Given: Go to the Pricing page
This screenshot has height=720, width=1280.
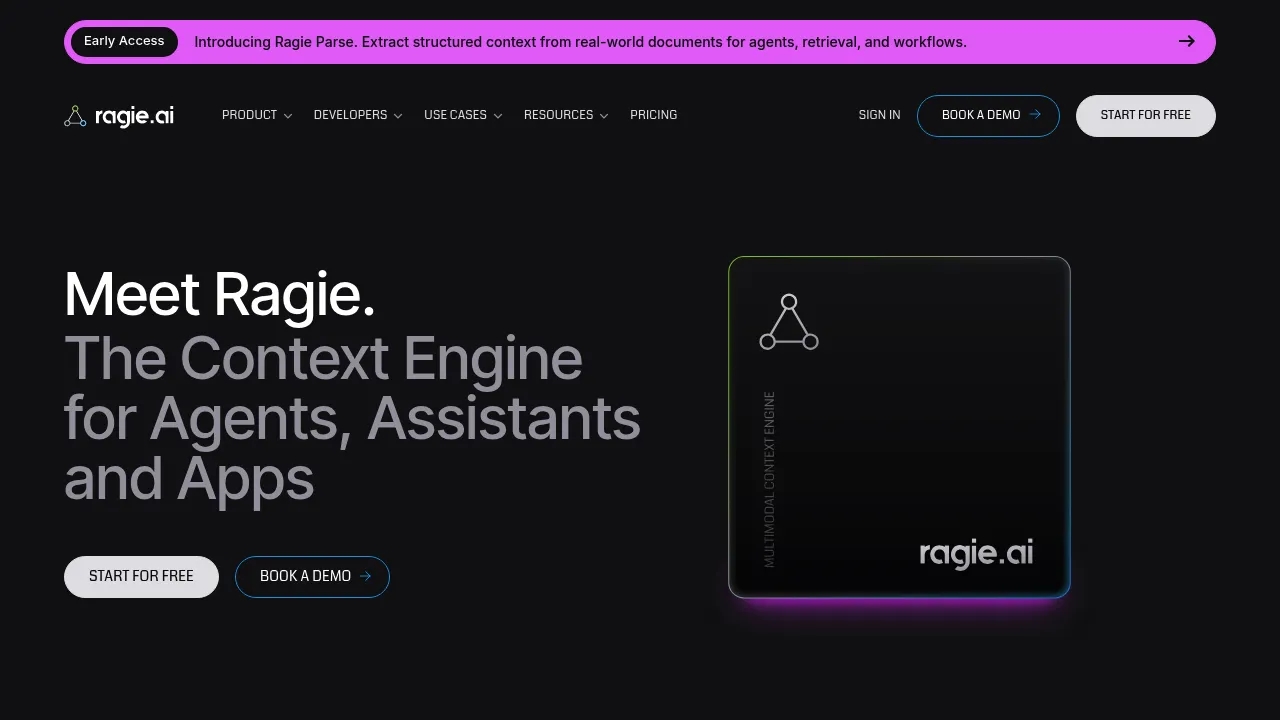Looking at the screenshot, I should pos(653,115).
